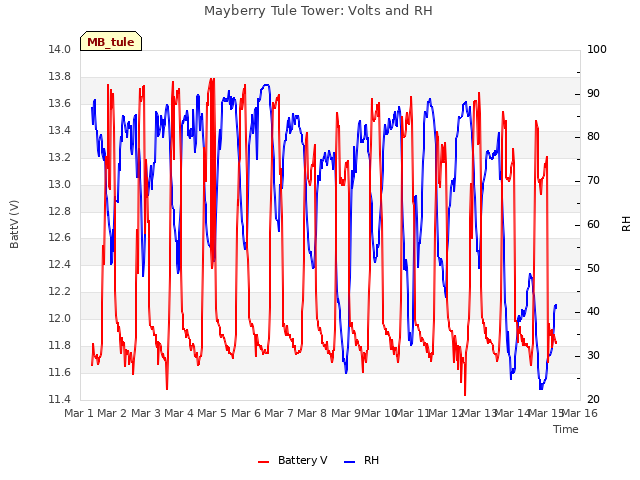
Task: Click the 12.8 left axis value
Action: pos(59,211)
